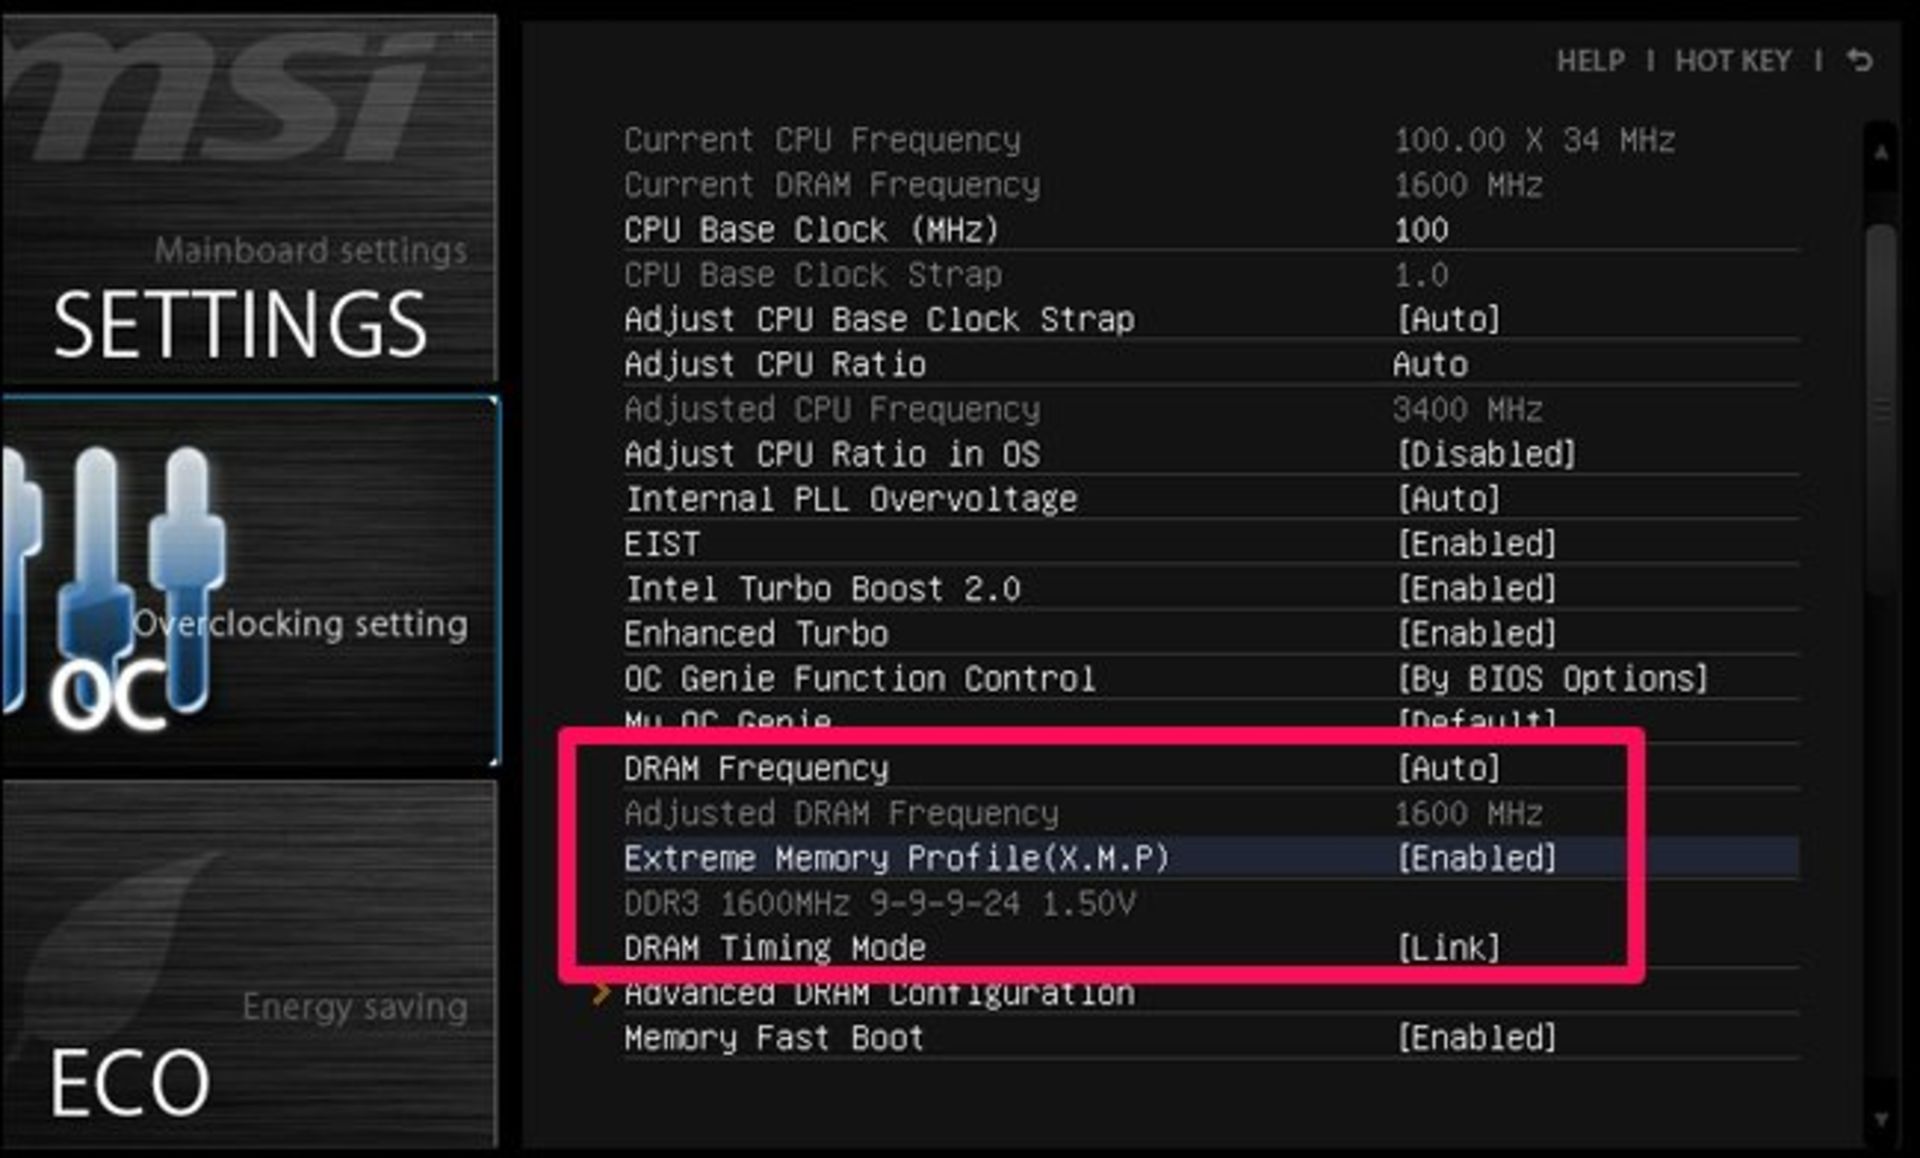Screen dimensions: 1920x1158
Task: Click the Advanced DRAM Configuration arrow icon
Action: (x=601, y=993)
